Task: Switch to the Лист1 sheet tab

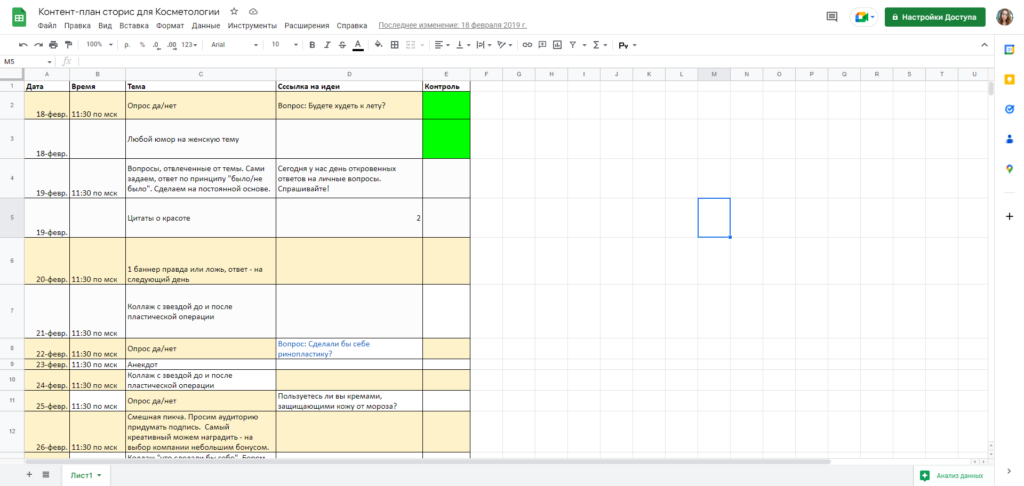Action: [85, 475]
